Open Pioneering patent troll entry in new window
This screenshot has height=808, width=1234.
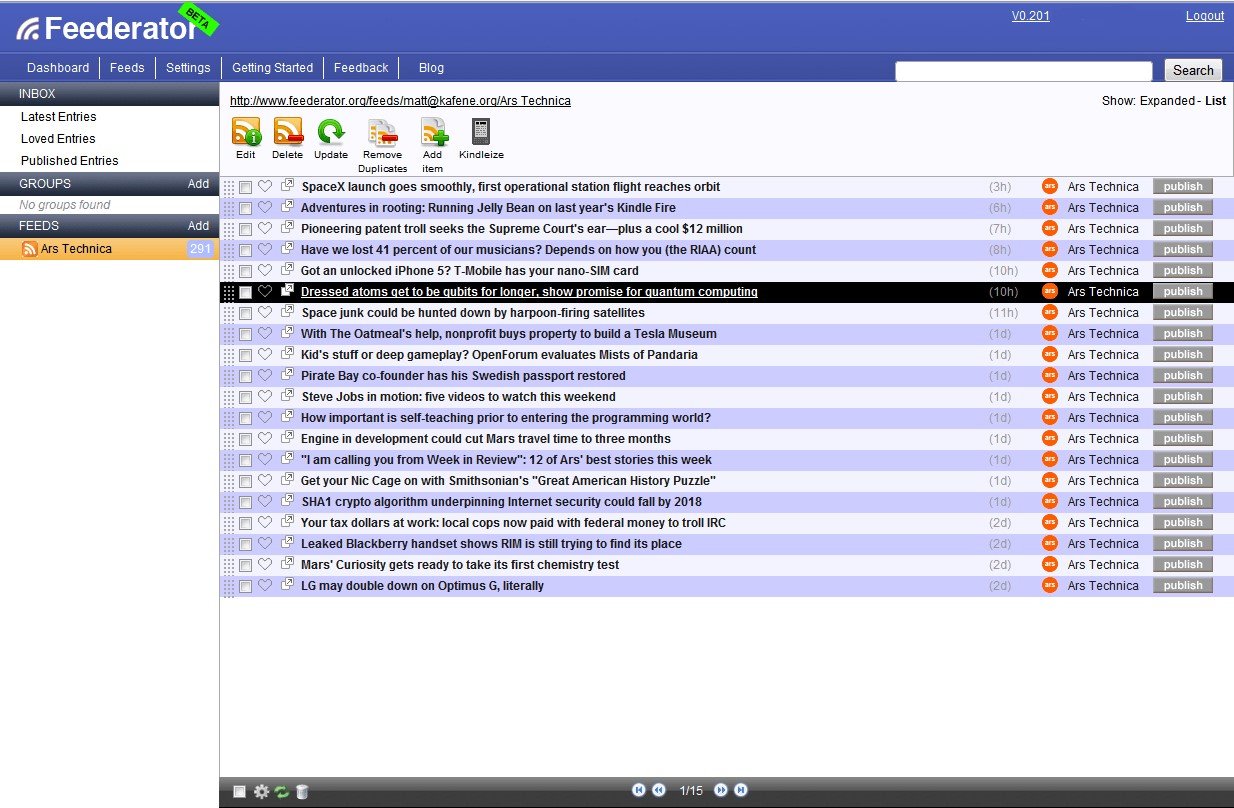coord(287,228)
